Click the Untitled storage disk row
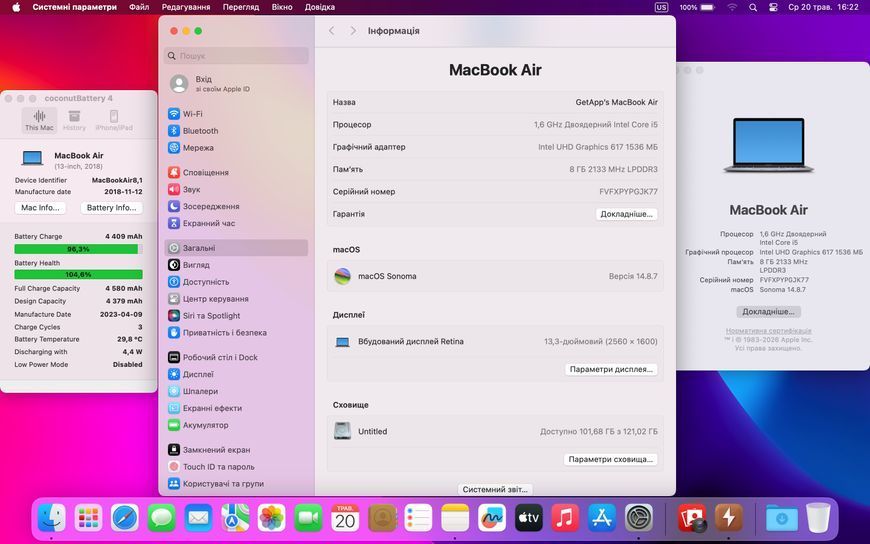The height and width of the screenshot is (544, 870). (x=495, y=431)
